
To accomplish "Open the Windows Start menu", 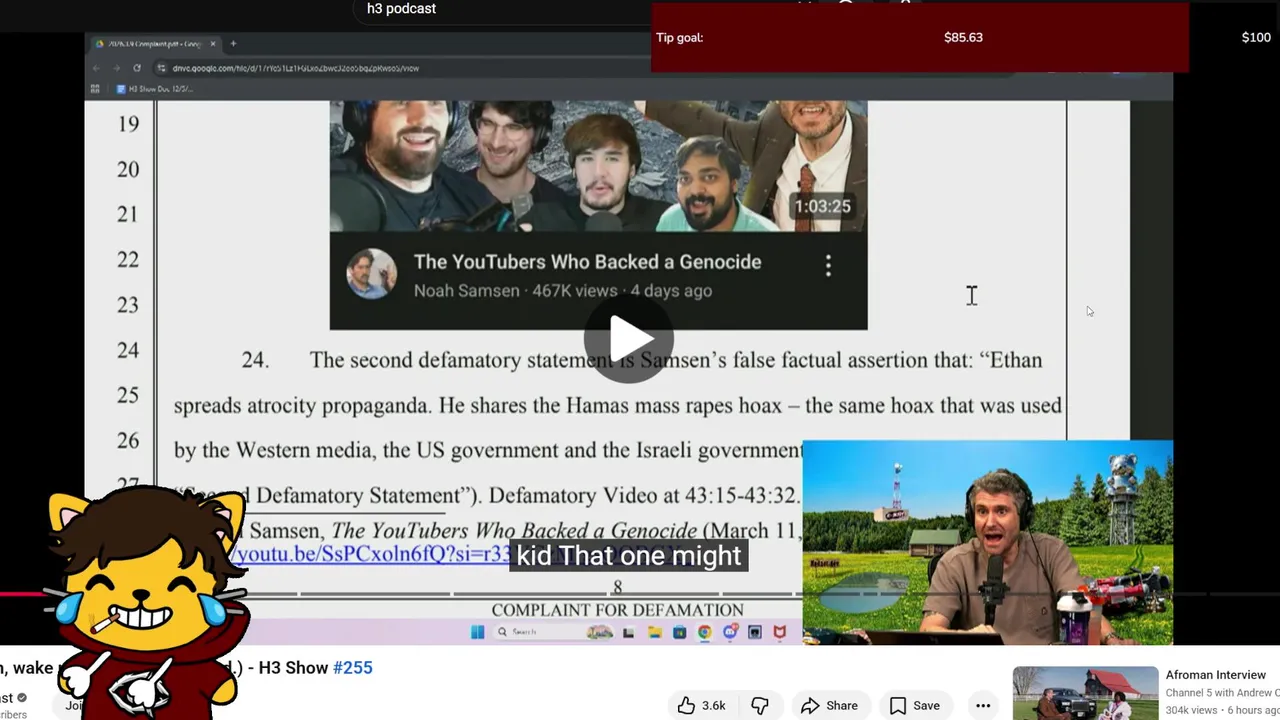I will coord(477,632).
